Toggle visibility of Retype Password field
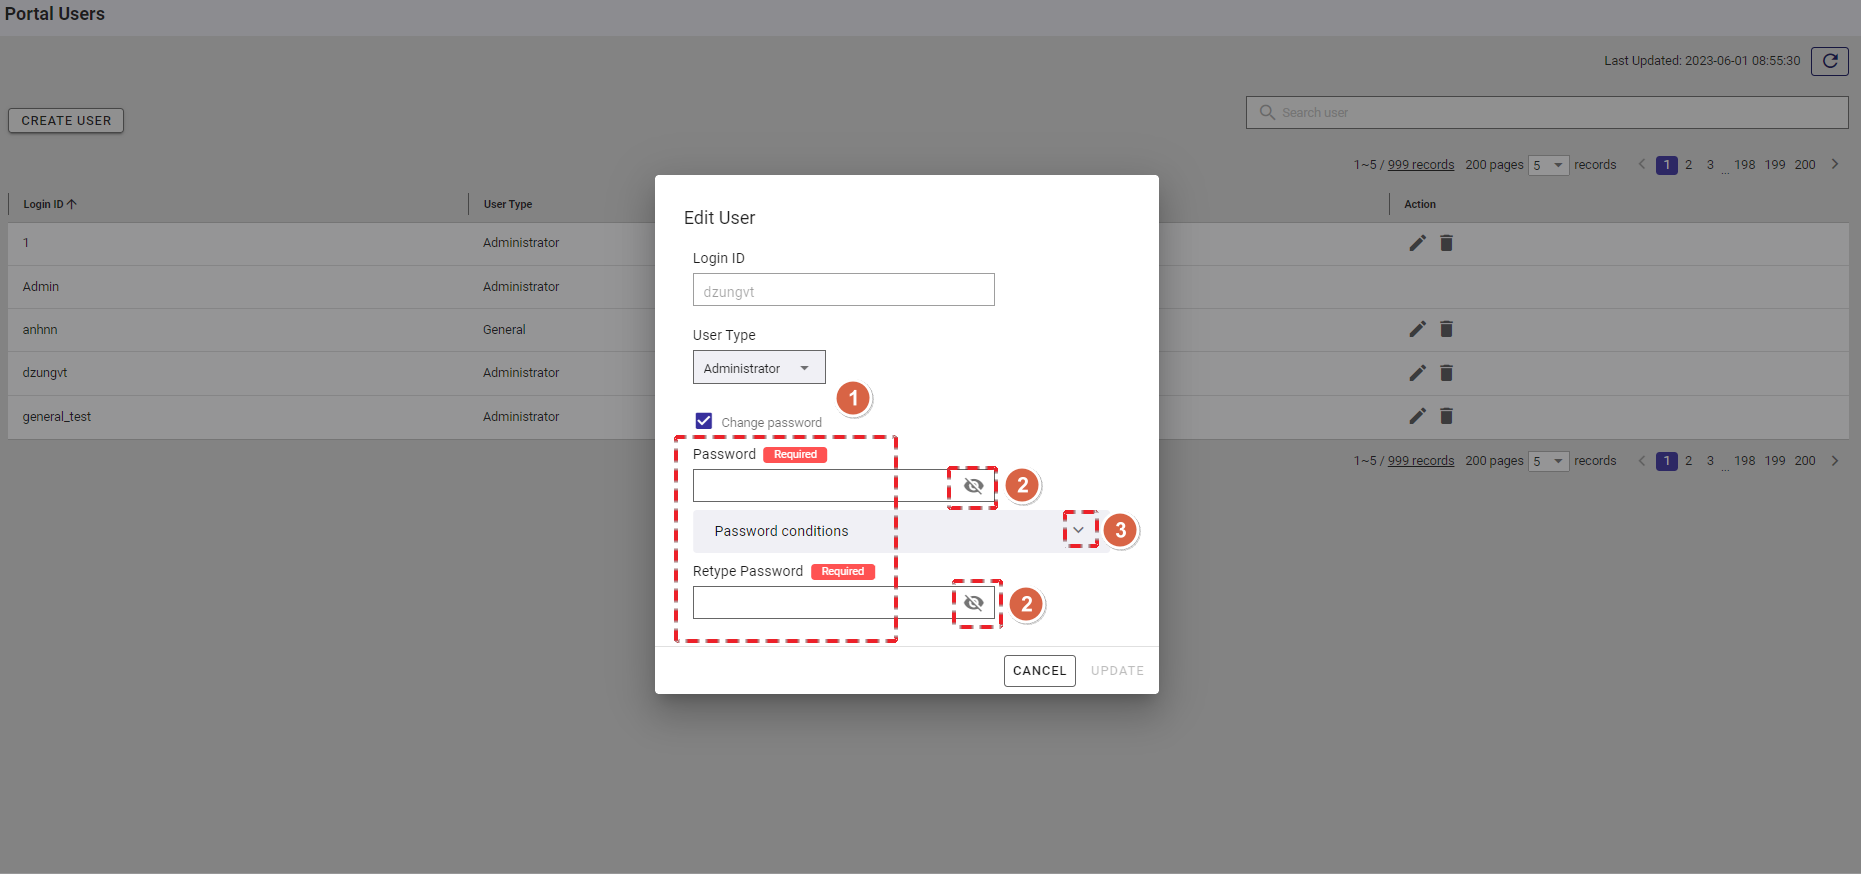This screenshot has height=874, width=1861. [x=974, y=603]
